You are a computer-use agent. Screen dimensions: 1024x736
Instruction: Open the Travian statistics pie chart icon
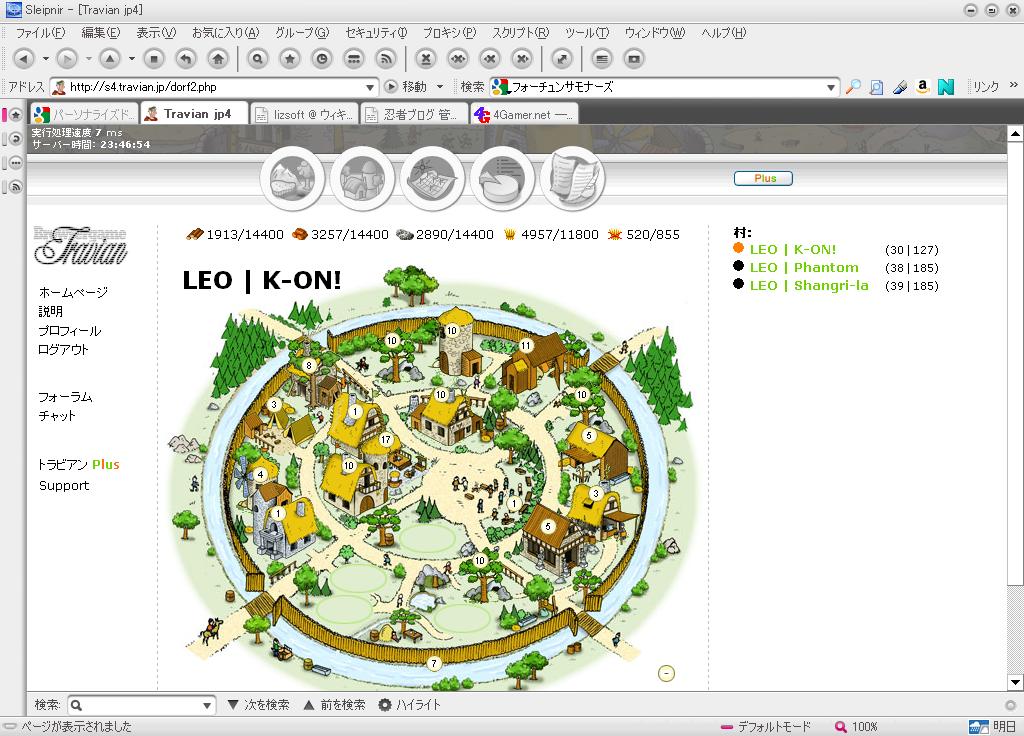502,178
